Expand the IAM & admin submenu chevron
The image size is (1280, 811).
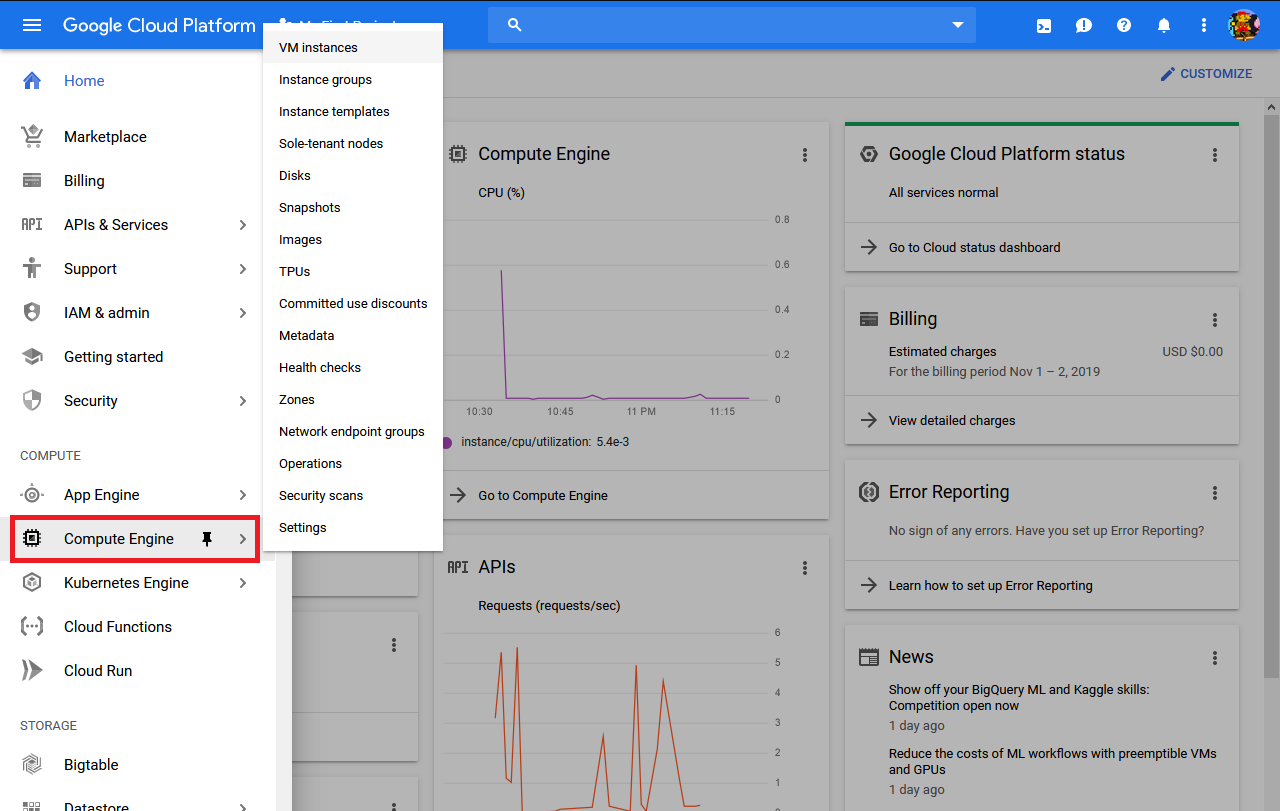[243, 313]
